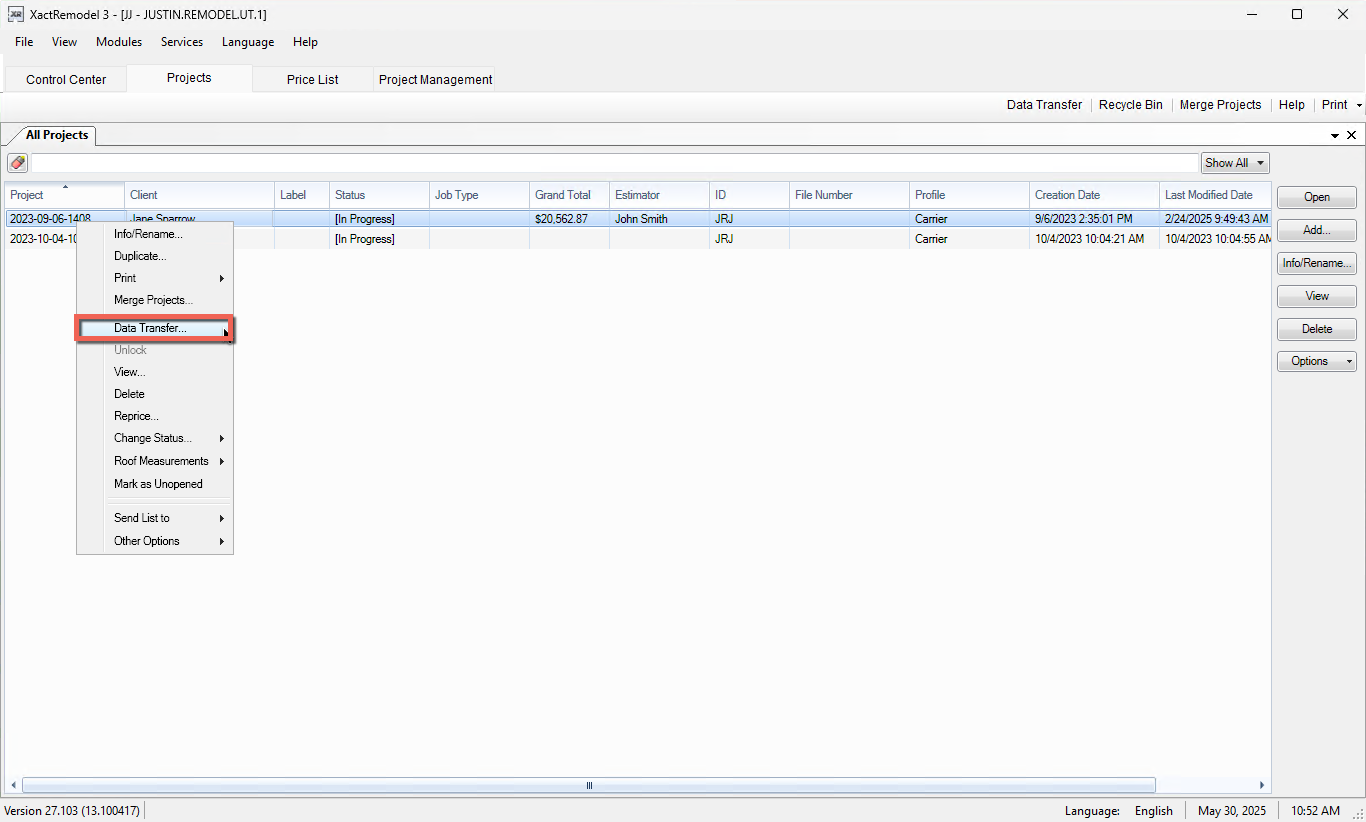Click the Delete side button
Viewport: 1366px width, 822px height.
(1317, 329)
